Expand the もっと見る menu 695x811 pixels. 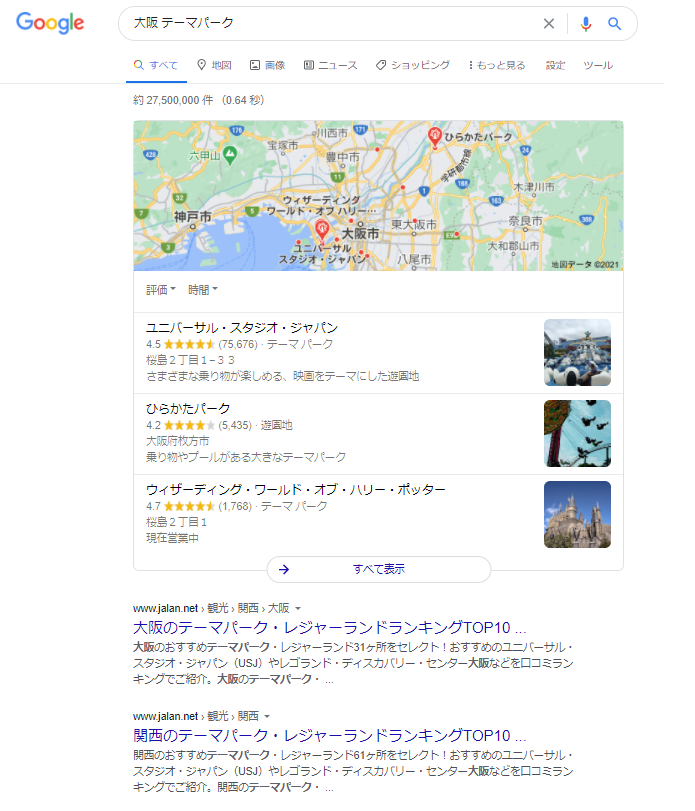tap(496, 65)
